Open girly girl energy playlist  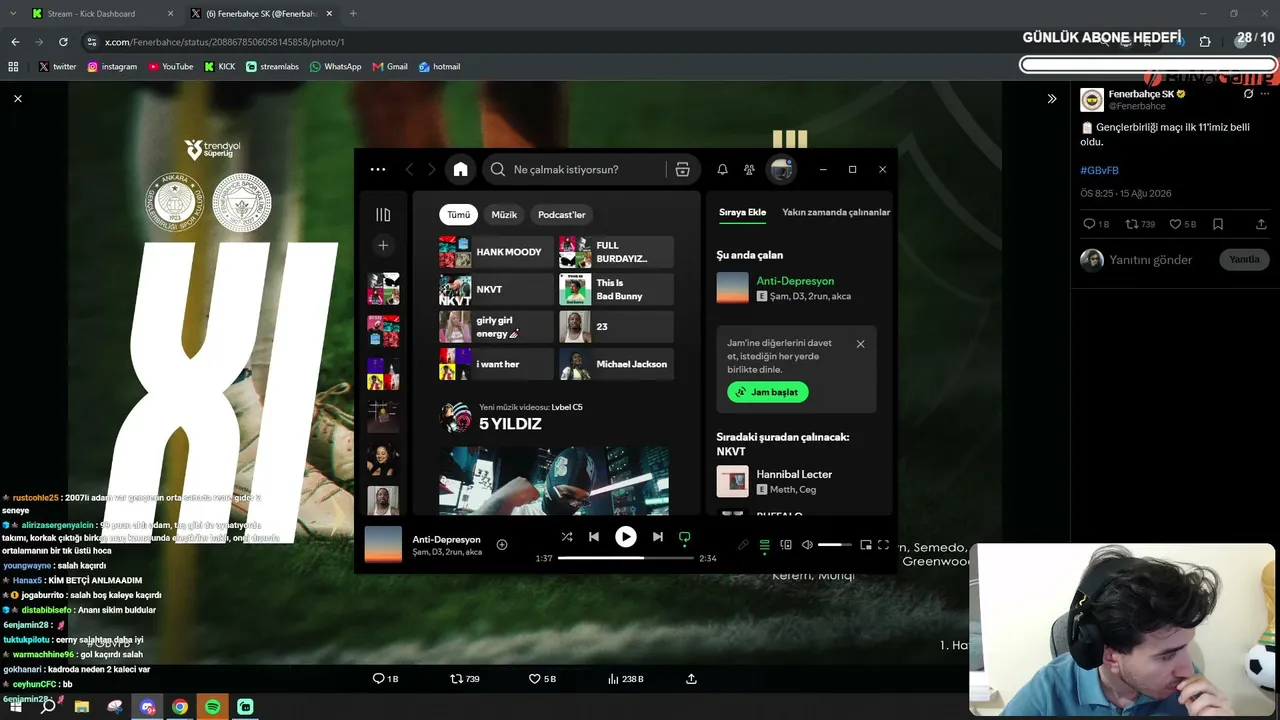pyautogui.click(x=496, y=327)
